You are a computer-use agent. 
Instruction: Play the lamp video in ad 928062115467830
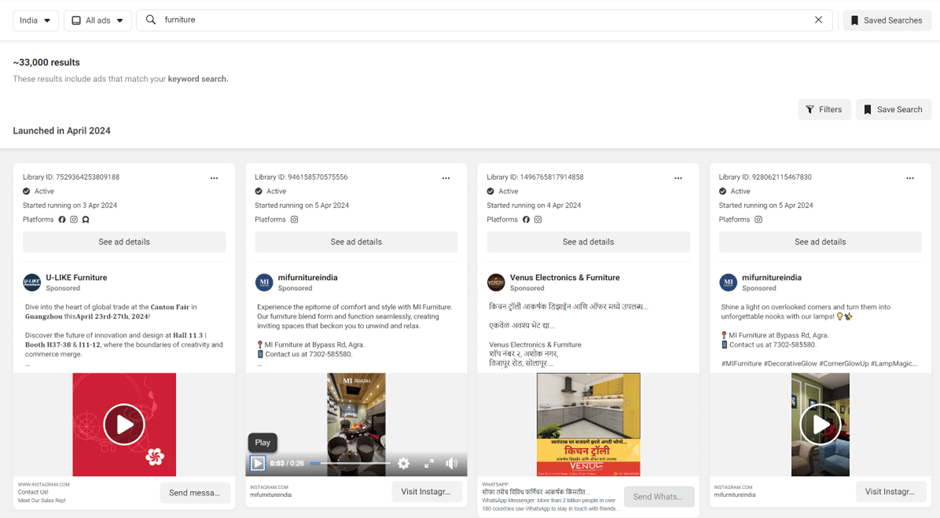pyautogui.click(x=820, y=424)
